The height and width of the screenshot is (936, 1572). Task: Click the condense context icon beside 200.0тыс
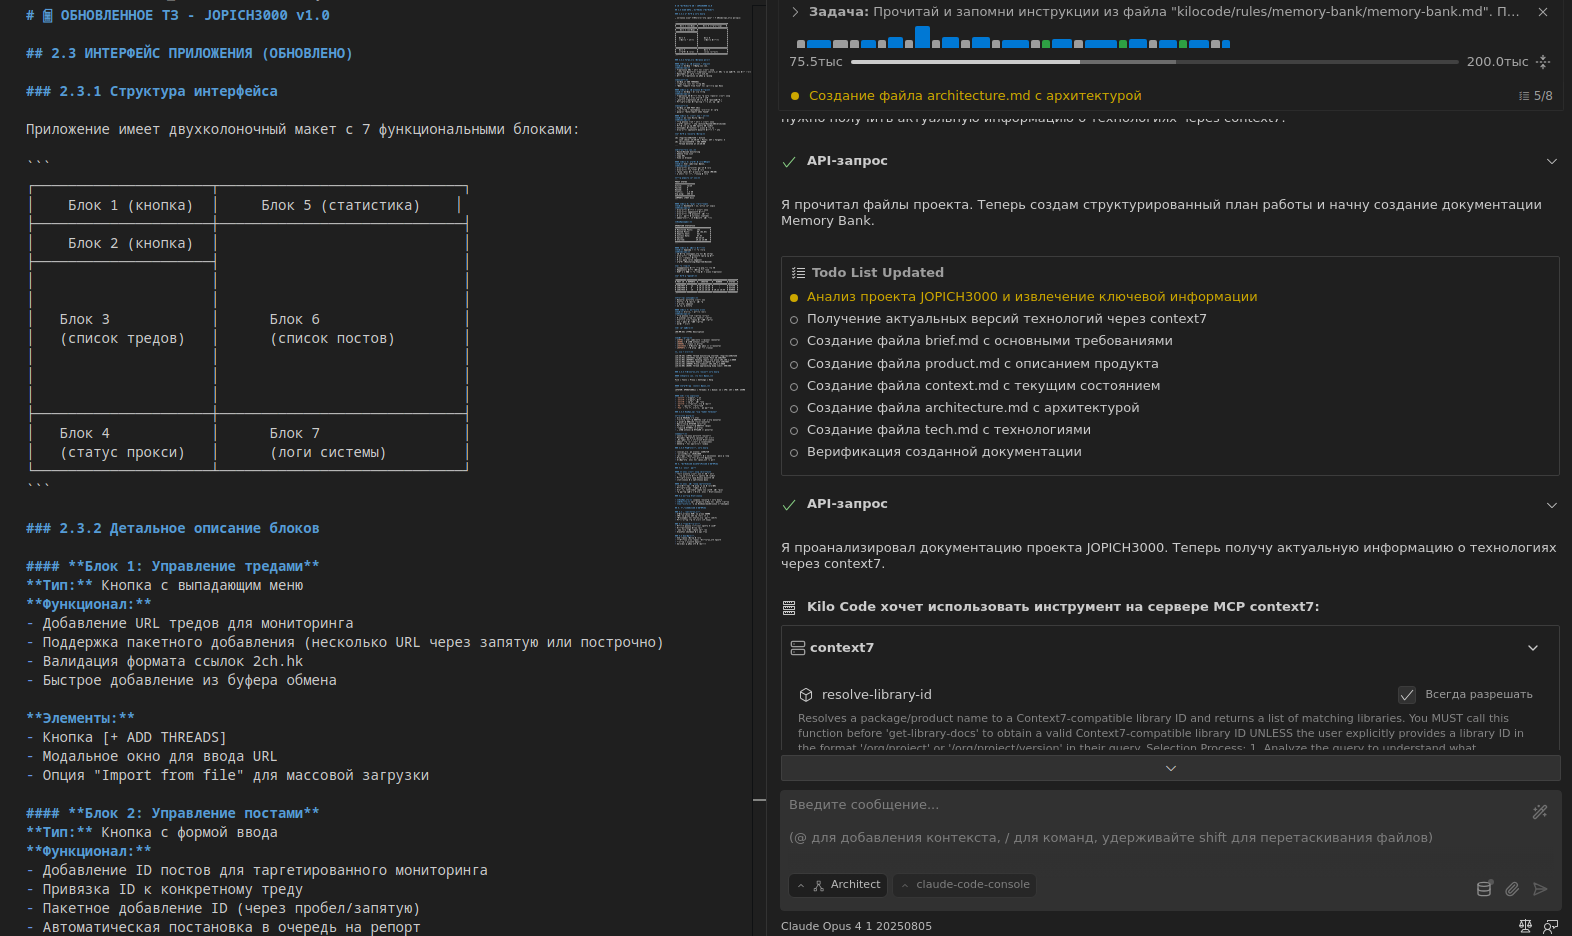1543,62
